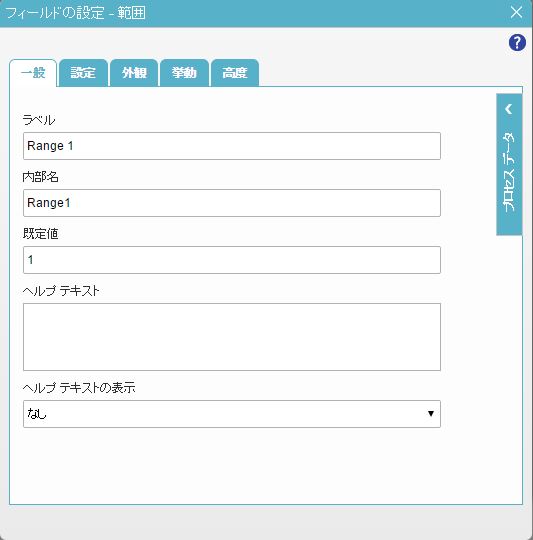The height and width of the screenshot is (540, 533).
Task: Click the ヘルプ テキストの表示 field caption
Action: (x=79, y=388)
